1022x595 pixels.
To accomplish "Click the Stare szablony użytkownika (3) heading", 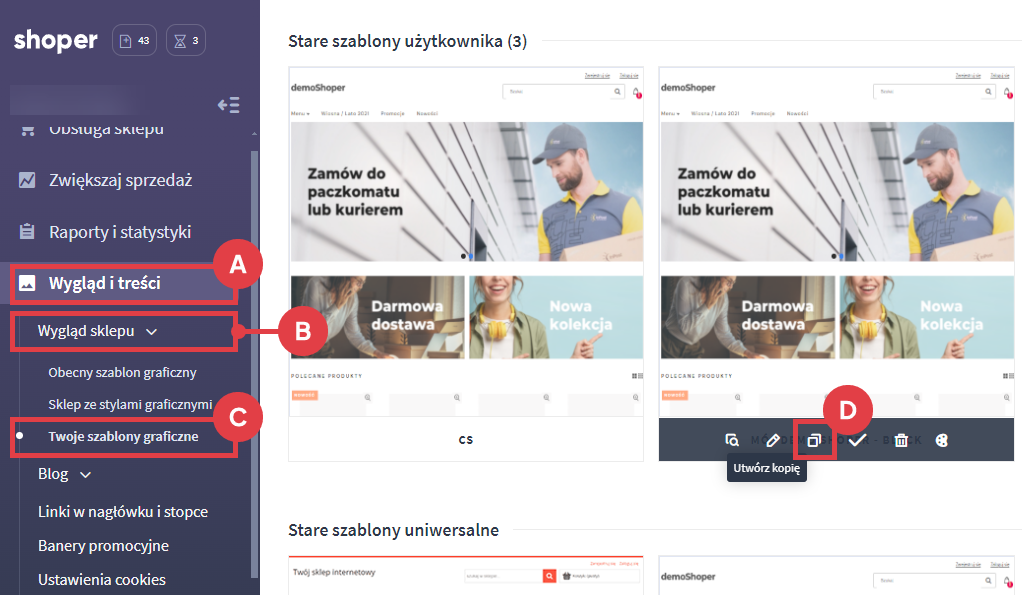I will pyautogui.click(x=407, y=42).
